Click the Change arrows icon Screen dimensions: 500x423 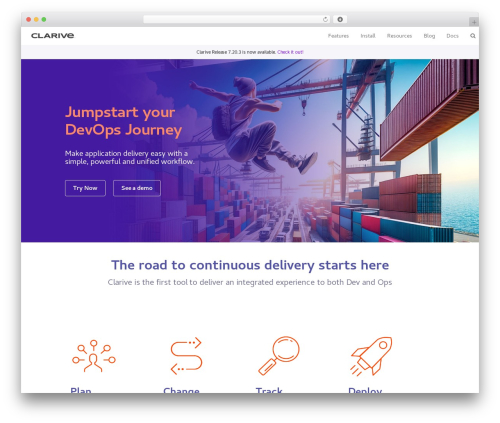pos(186,356)
